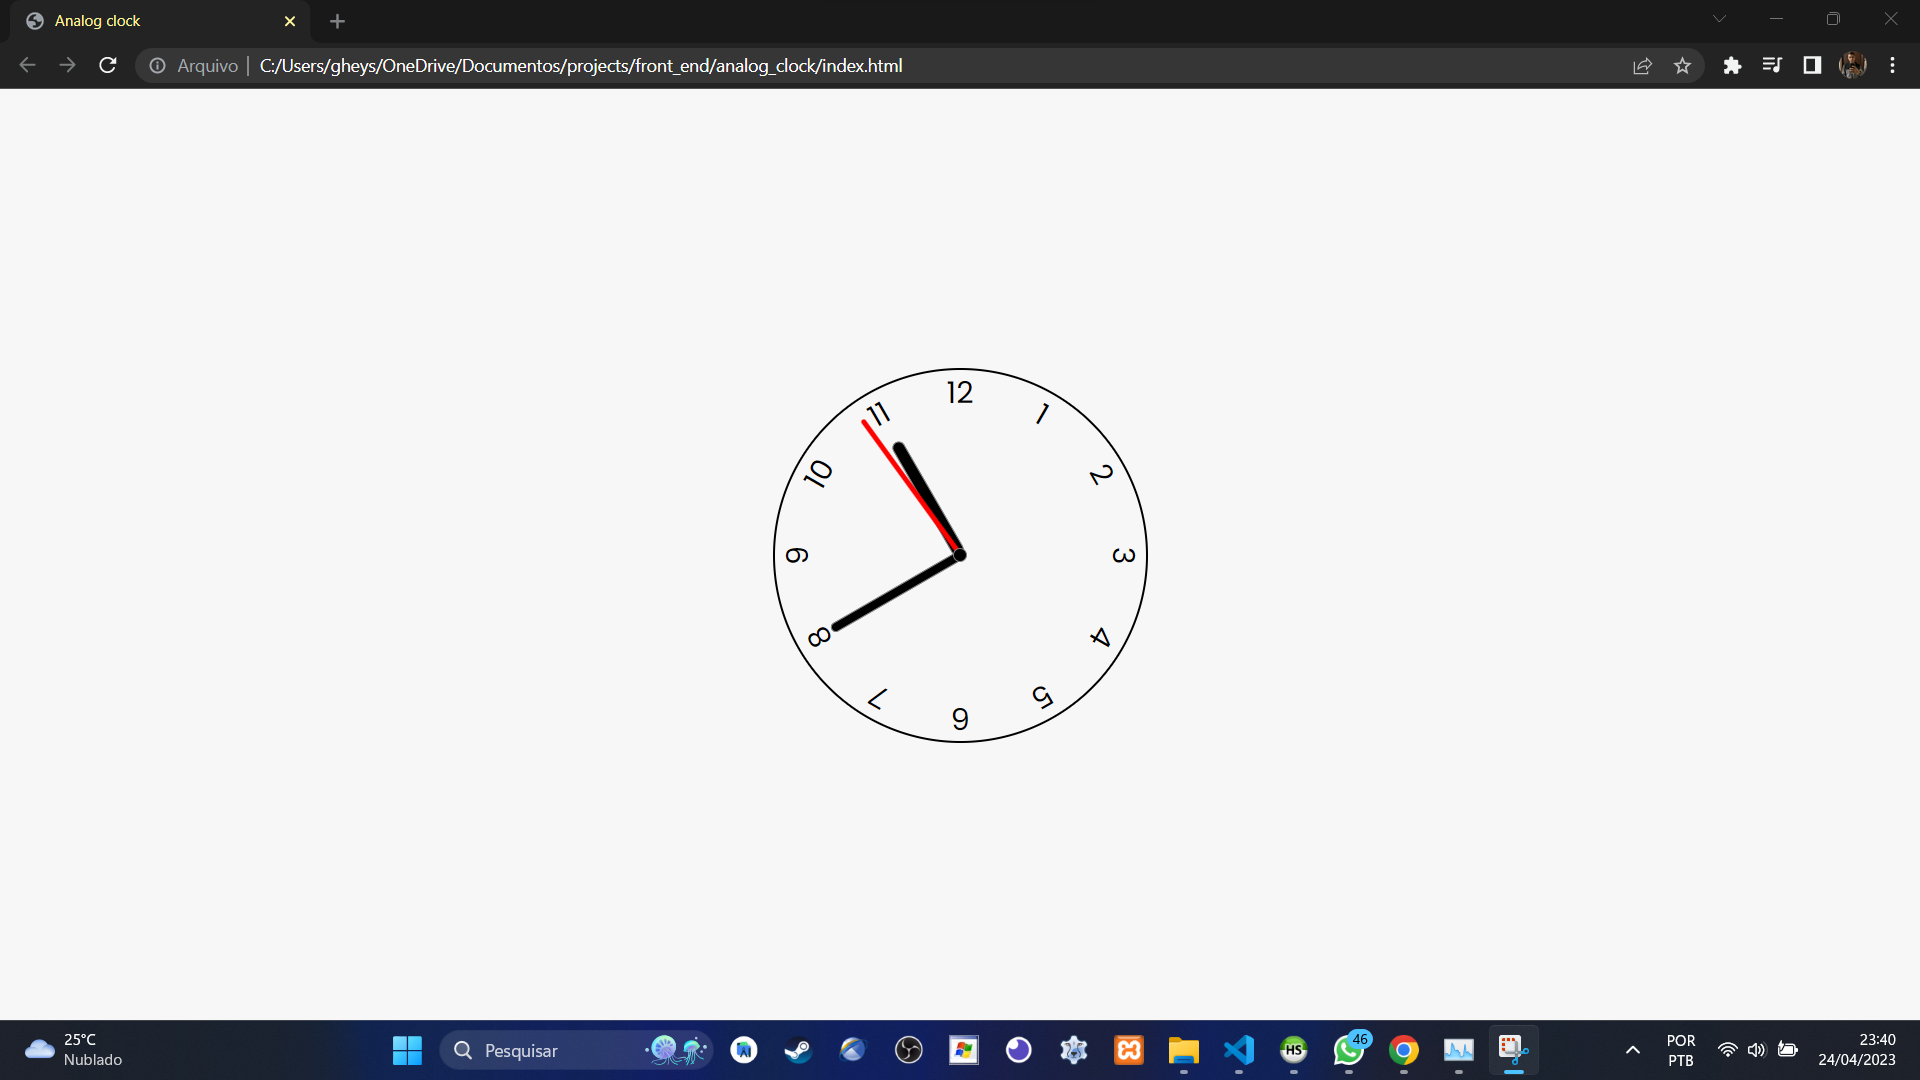1920x1080 pixels.
Task: Open a new tab with plus button
Action: tap(337, 21)
